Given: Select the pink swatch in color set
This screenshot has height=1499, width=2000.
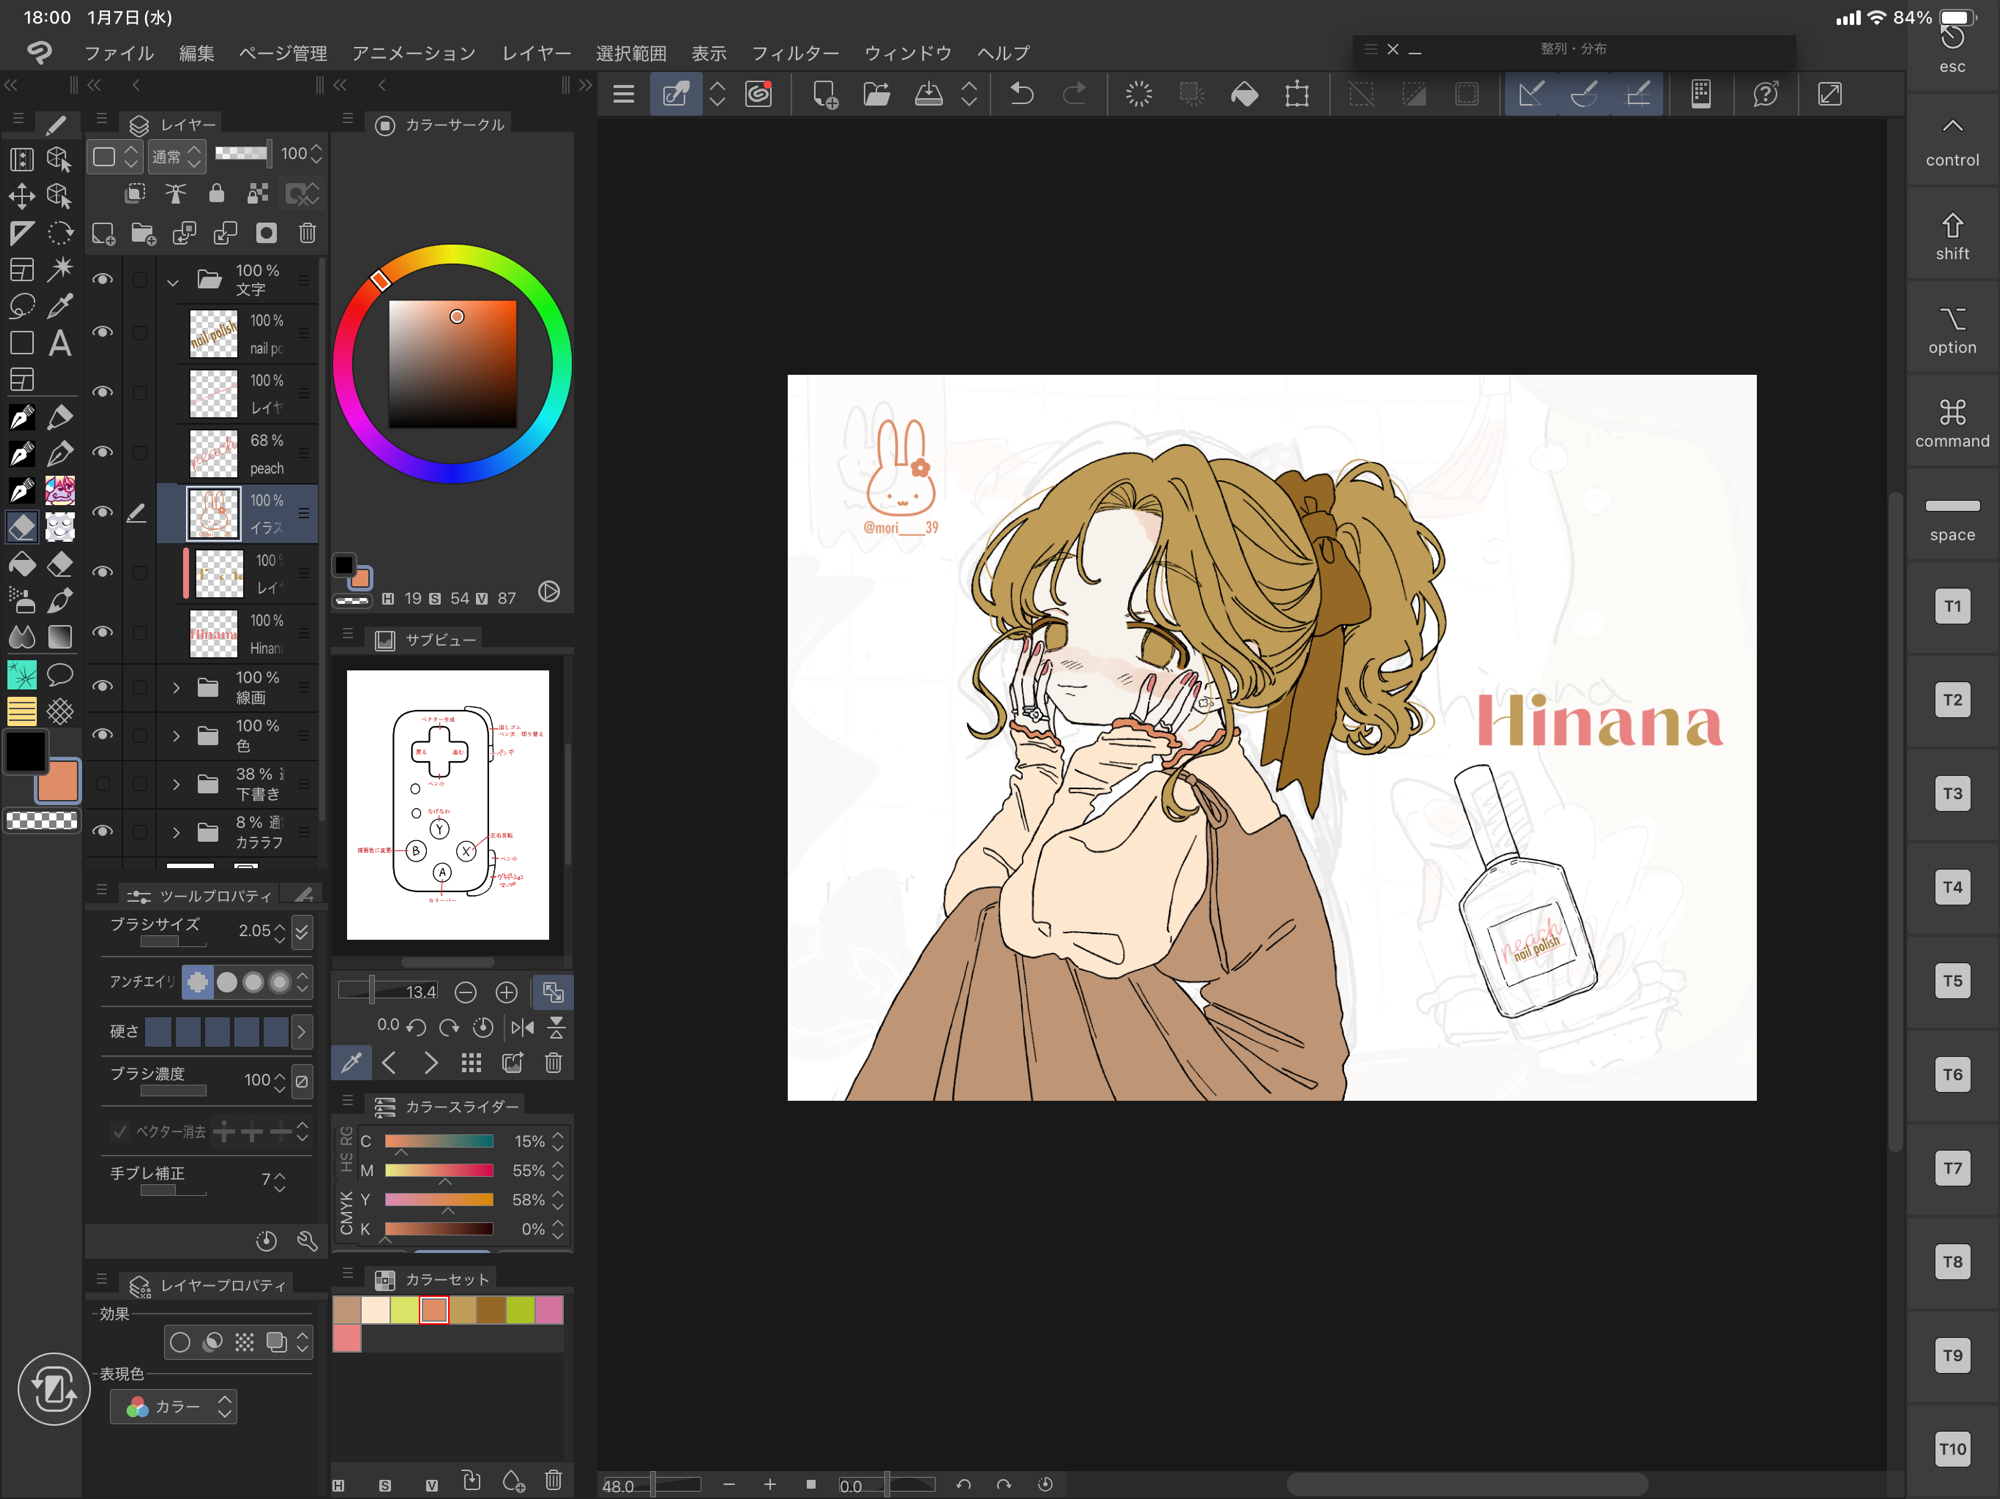Looking at the screenshot, I should tap(549, 1310).
